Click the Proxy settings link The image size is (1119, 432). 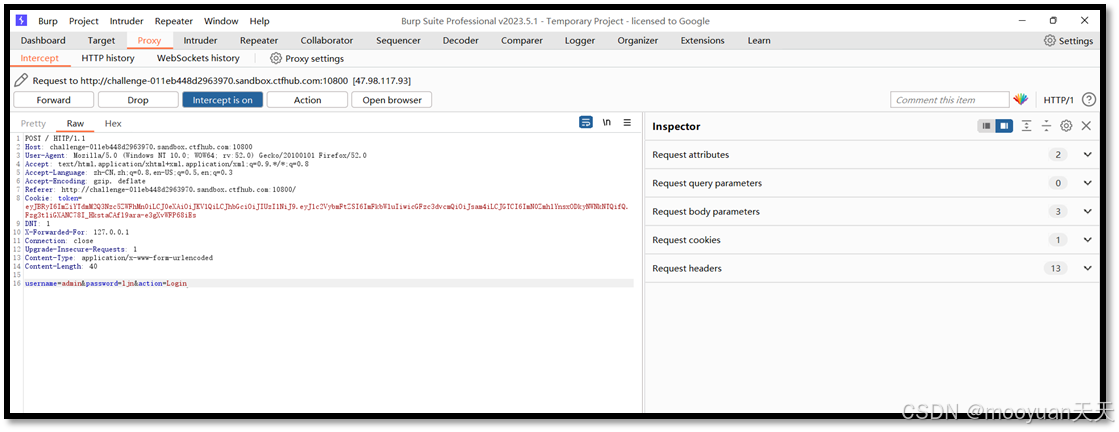314,59
